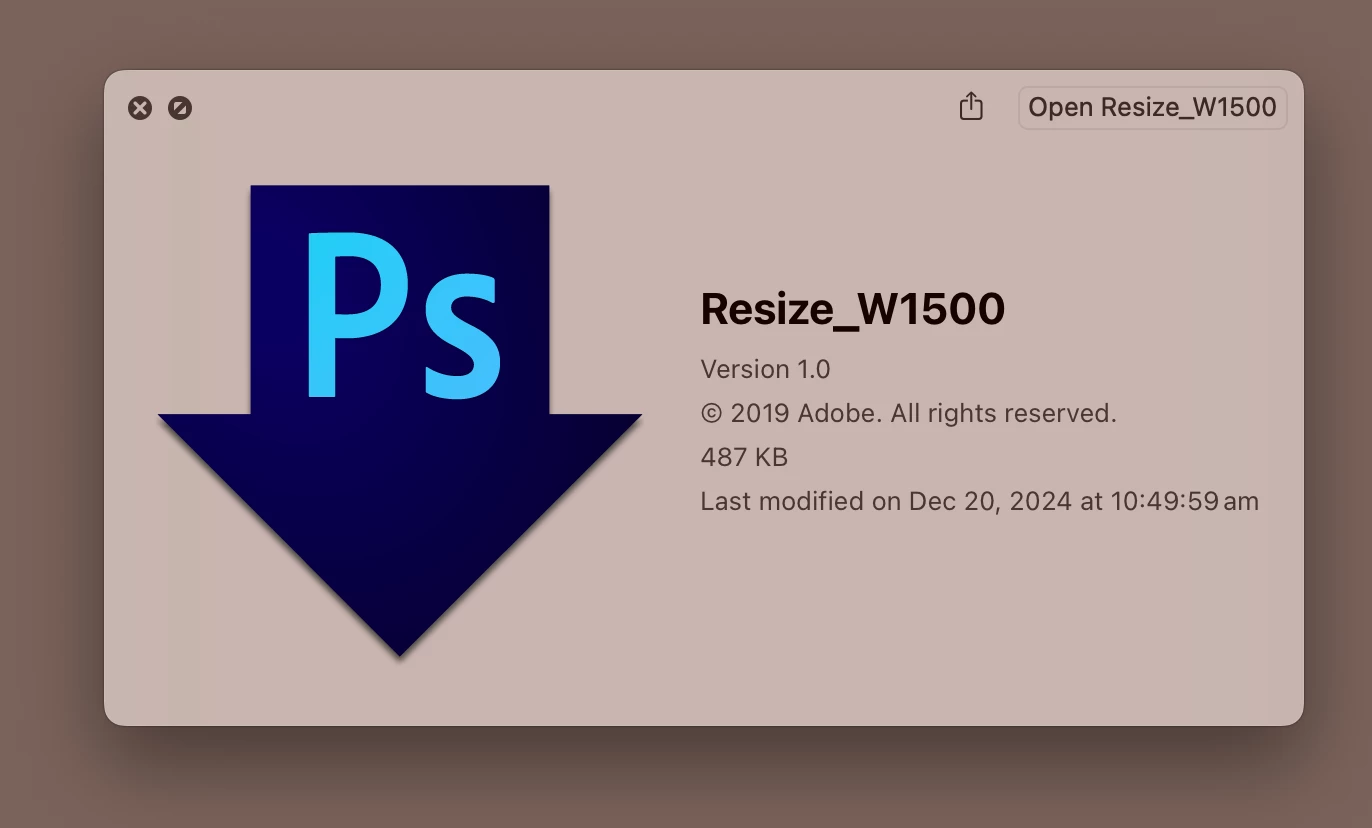Click the © 2019 Adobe copyright line
Screen dimensions: 1372x828
908,413
